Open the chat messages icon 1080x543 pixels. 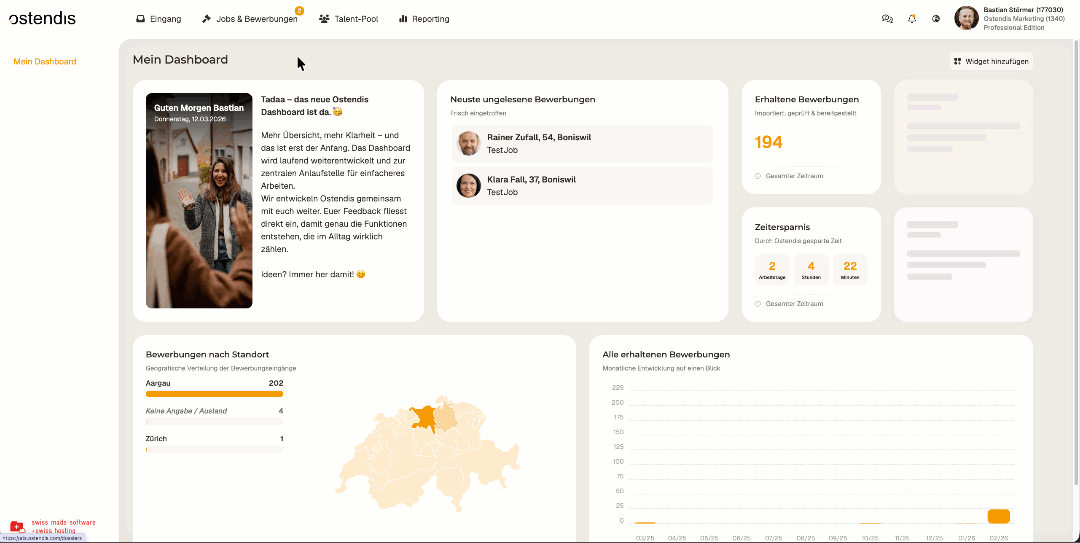coord(887,19)
